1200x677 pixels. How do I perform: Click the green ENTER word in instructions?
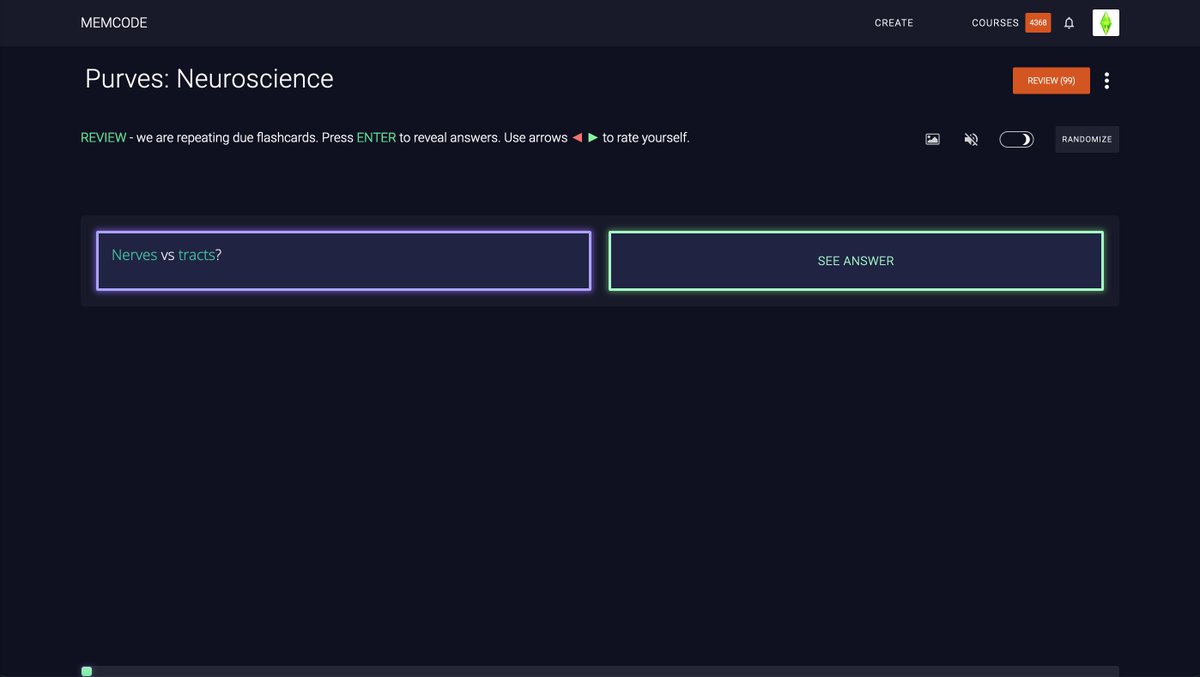pyautogui.click(x=376, y=138)
